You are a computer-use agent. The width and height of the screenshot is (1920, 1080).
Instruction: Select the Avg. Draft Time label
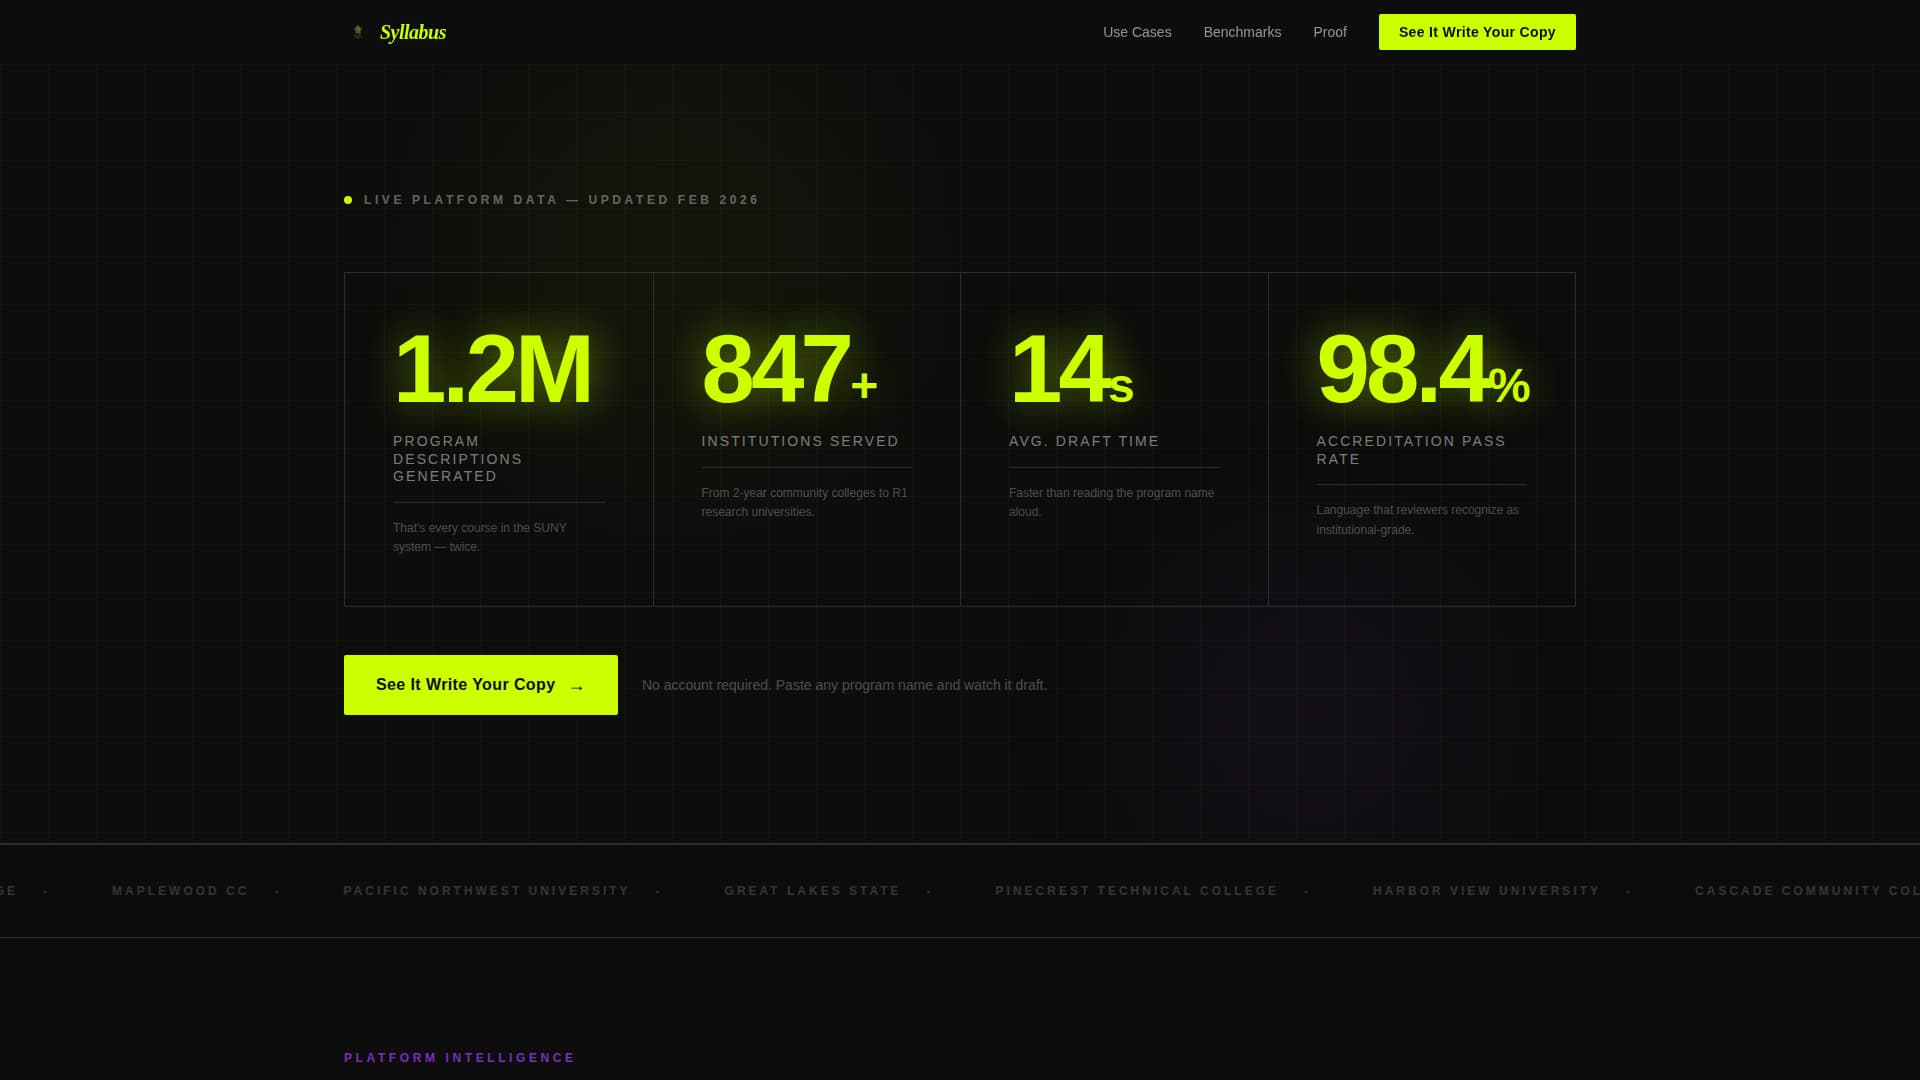[1084, 441]
